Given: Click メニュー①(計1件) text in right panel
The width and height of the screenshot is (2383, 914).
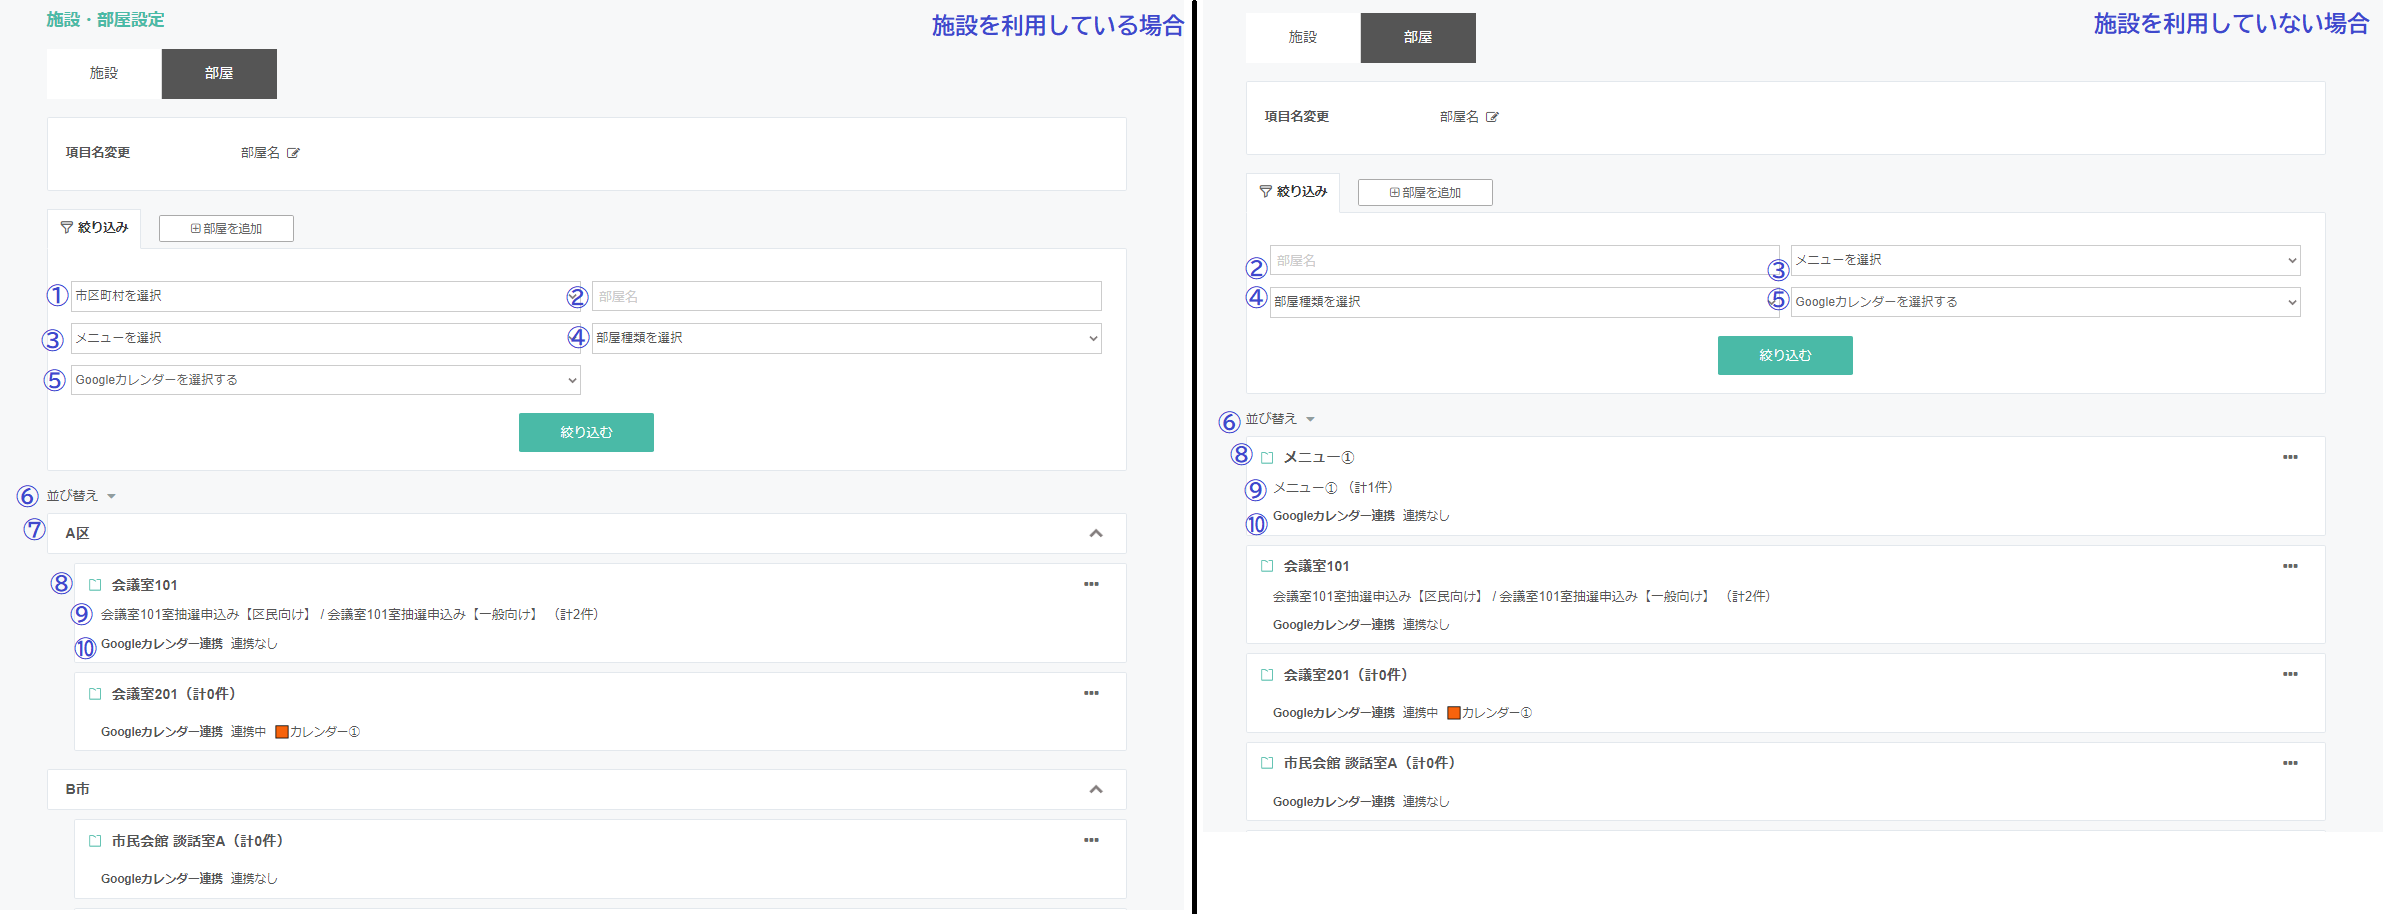Looking at the screenshot, I should coord(1332,488).
